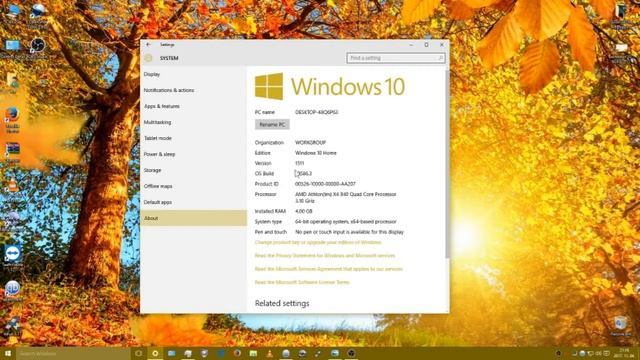Go back using the Settings back arrow
The width and height of the screenshot is (640, 360).
[x=148, y=44]
